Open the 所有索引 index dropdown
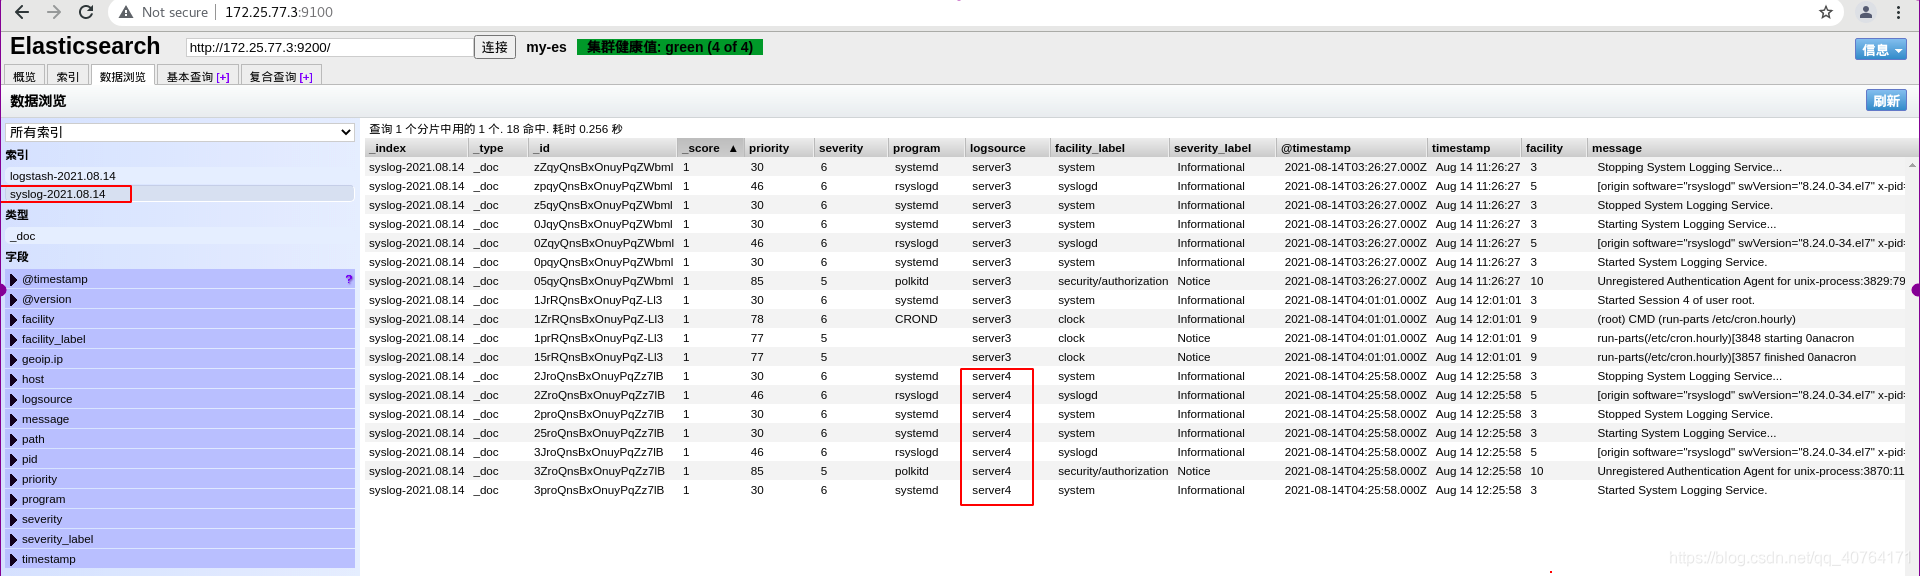The height and width of the screenshot is (576, 1920). [180, 132]
